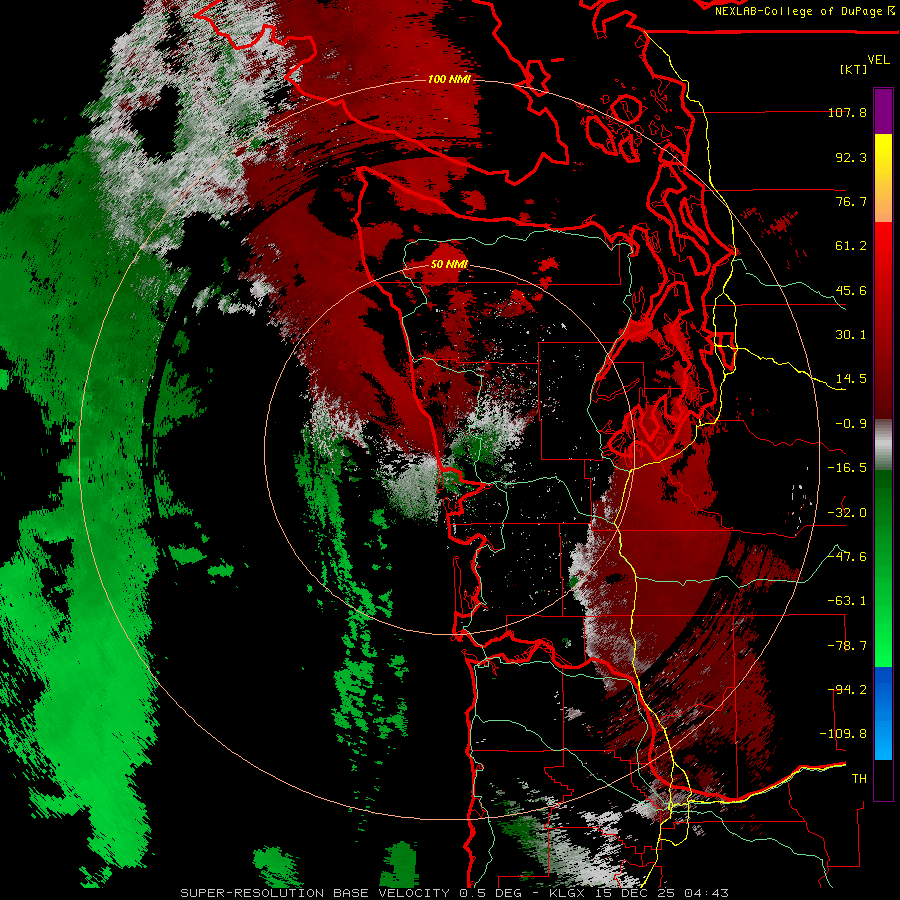This screenshot has width=900, height=900.
Task: Click the 92.3 velocity scale value
Action: click(851, 157)
